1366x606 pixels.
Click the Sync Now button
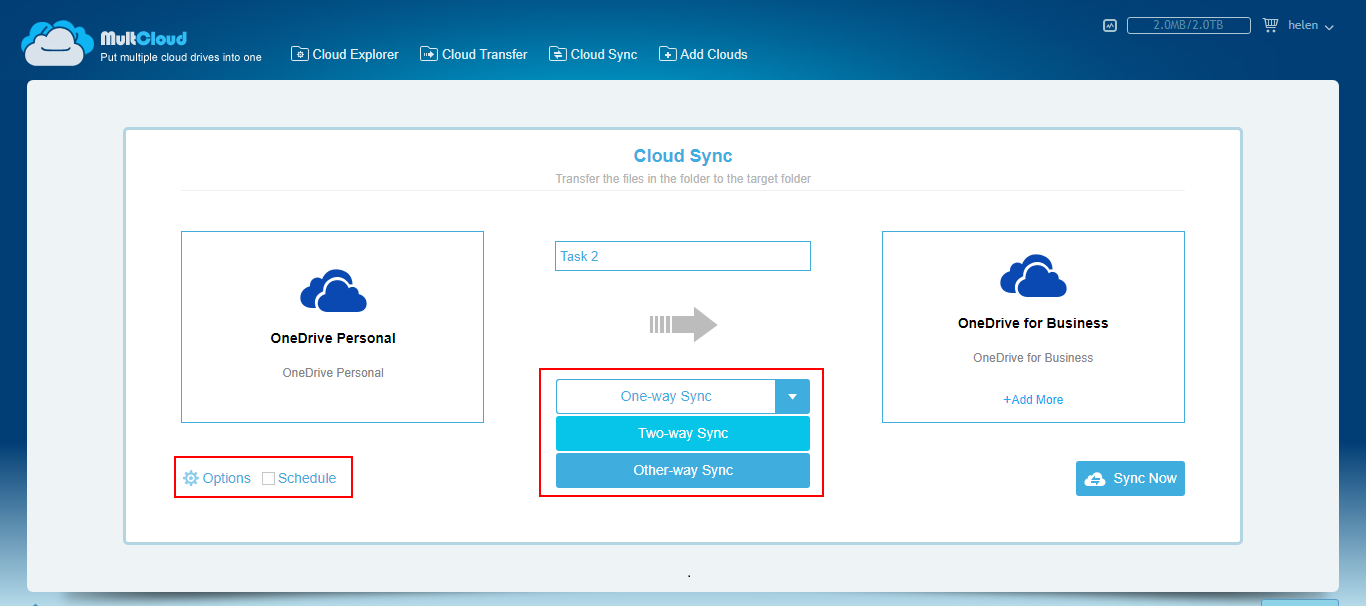1130,478
